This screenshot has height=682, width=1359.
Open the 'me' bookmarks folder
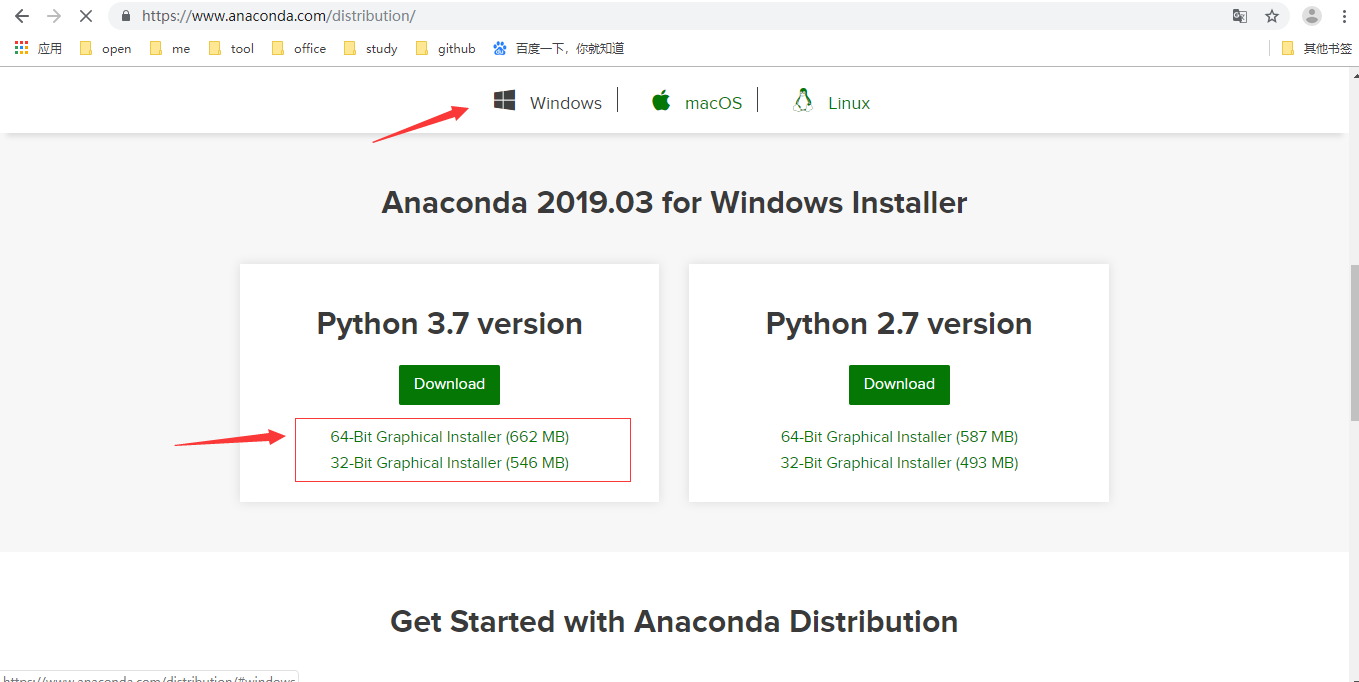coord(170,48)
